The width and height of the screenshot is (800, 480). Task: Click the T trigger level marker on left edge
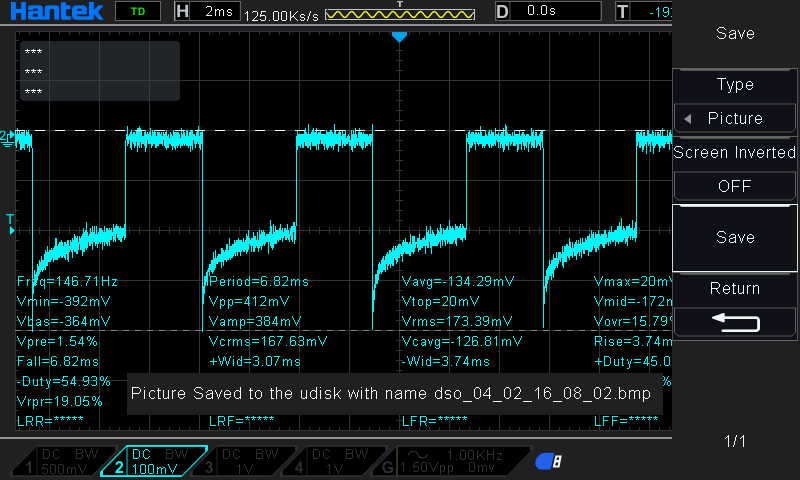tap(10, 221)
